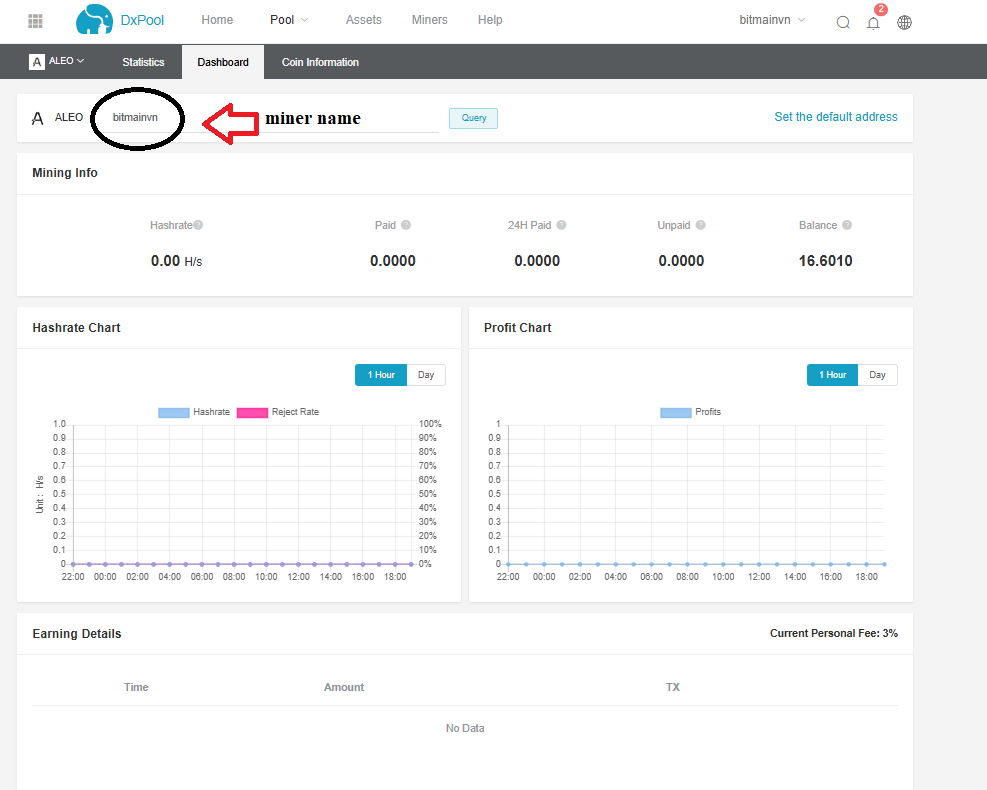Screen dimensions: 987x790
Task: Click the Query button
Action: (x=473, y=118)
